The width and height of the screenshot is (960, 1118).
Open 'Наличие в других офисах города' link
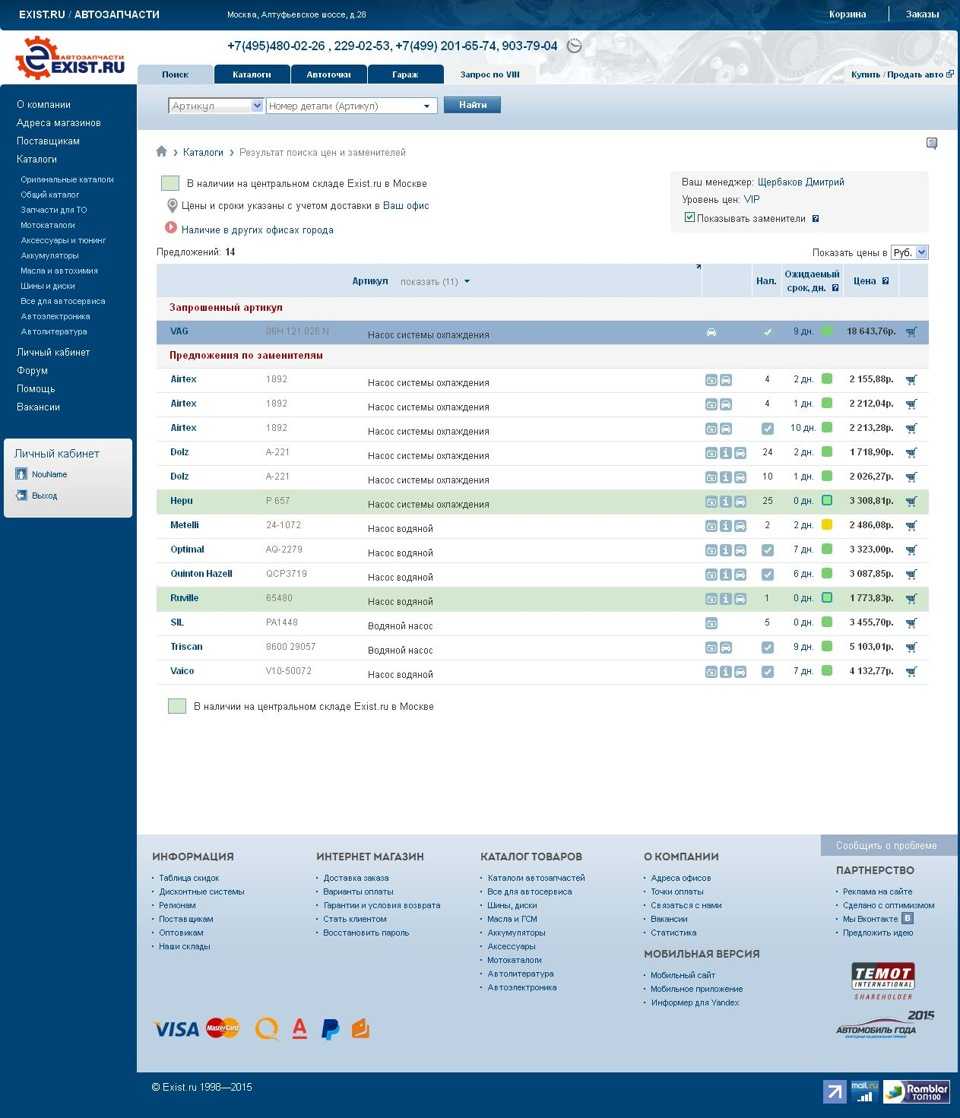(257, 230)
